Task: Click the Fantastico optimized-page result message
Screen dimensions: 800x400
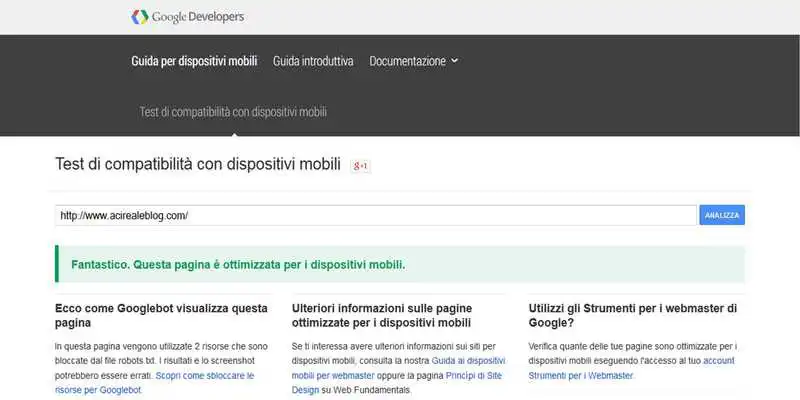Action: 399,264
